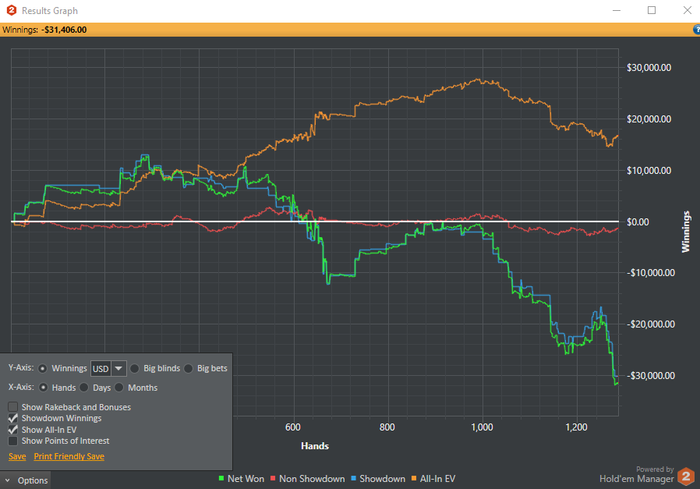This screenshot has height=489, width=700.
Task: Click the Print Friendly Save link
Action: (69, 456)
